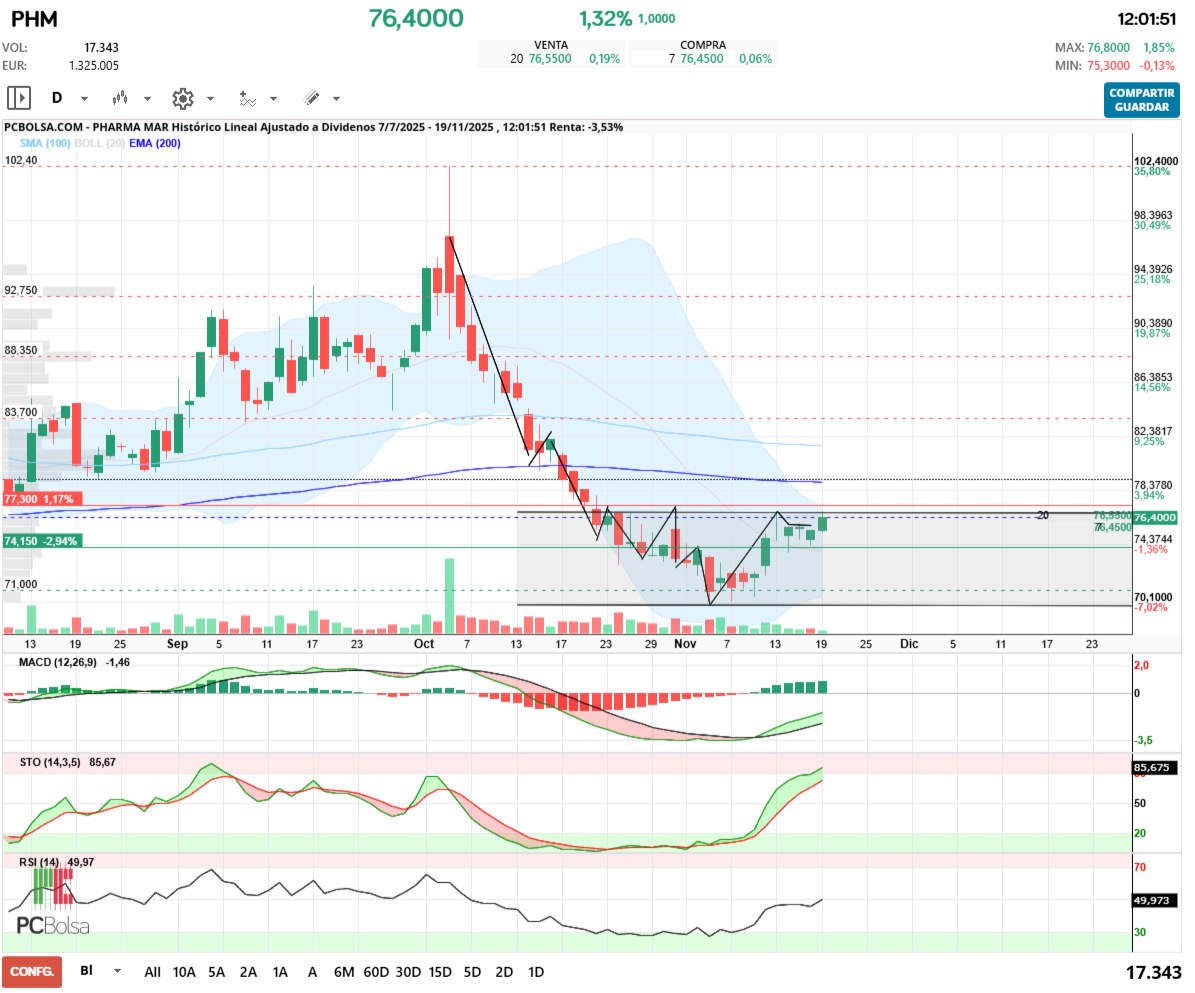Expand the chart type dropdown arrow
Image resolution: width=1195 pixels, height=993 pixels.
[148, 99]
